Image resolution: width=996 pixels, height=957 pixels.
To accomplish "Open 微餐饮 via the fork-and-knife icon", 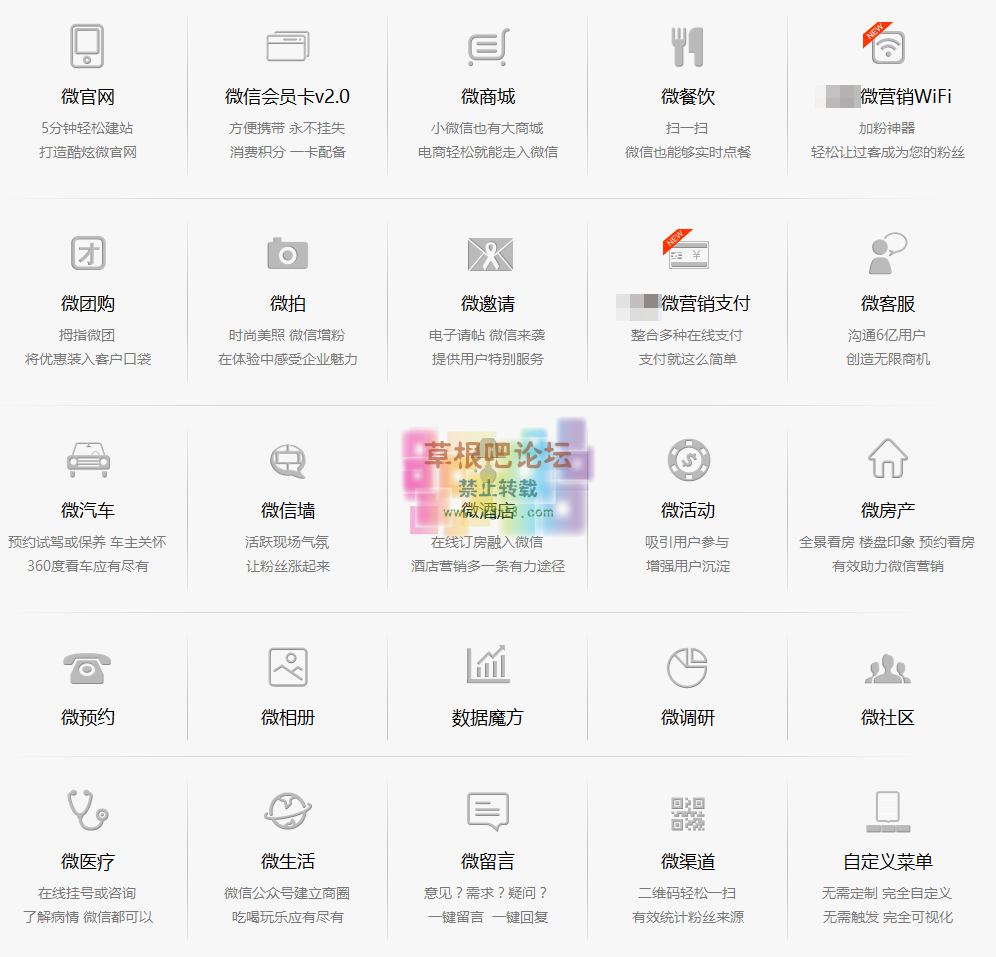I will tap(687, 44).
